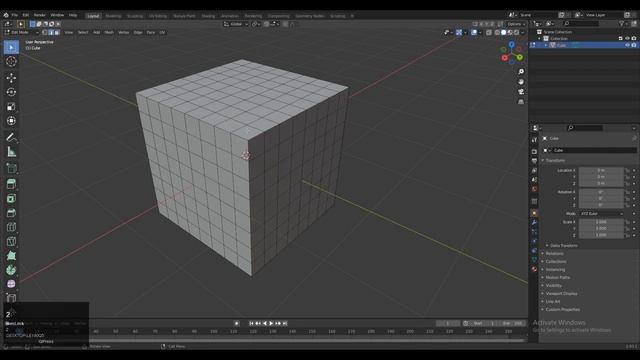Open the Global transform orientation dropdown
Screen dimensions: 640x360
pyautogui.click(x=236, y=24)
